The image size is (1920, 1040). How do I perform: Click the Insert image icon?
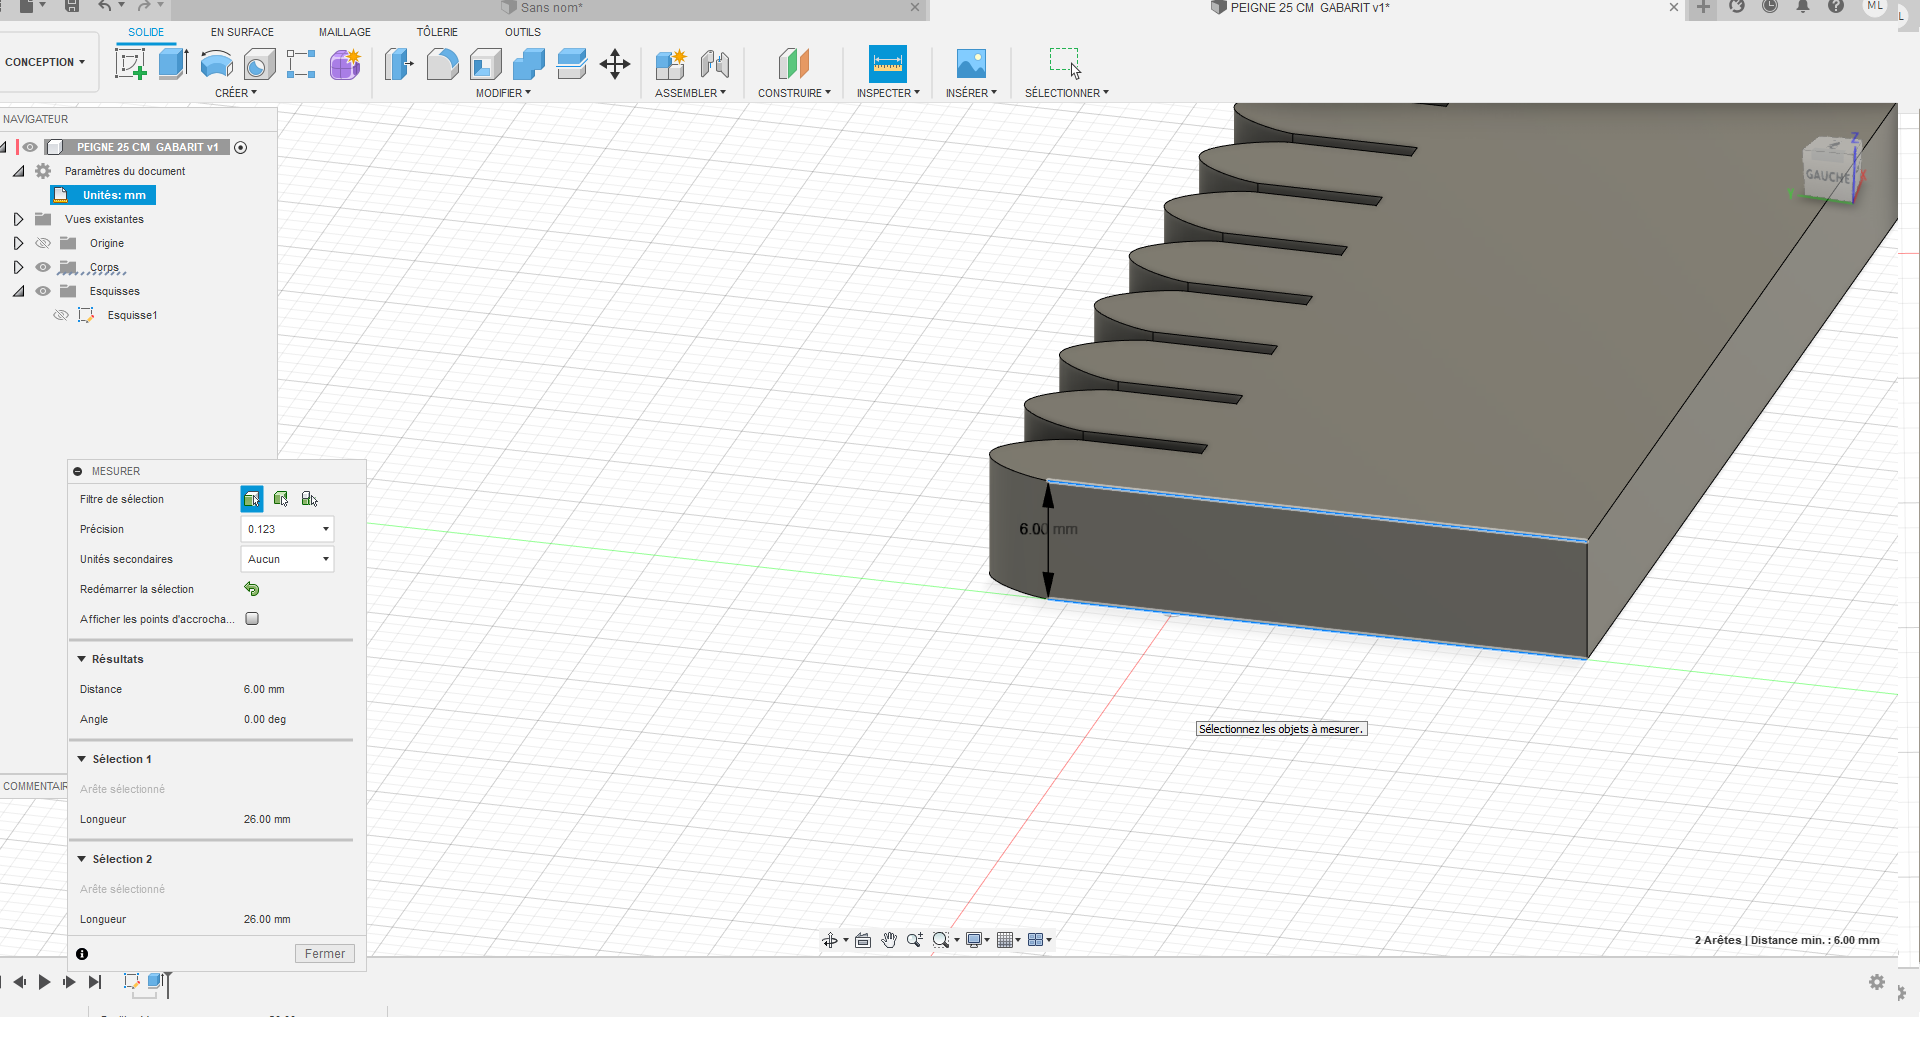(970, 64)
